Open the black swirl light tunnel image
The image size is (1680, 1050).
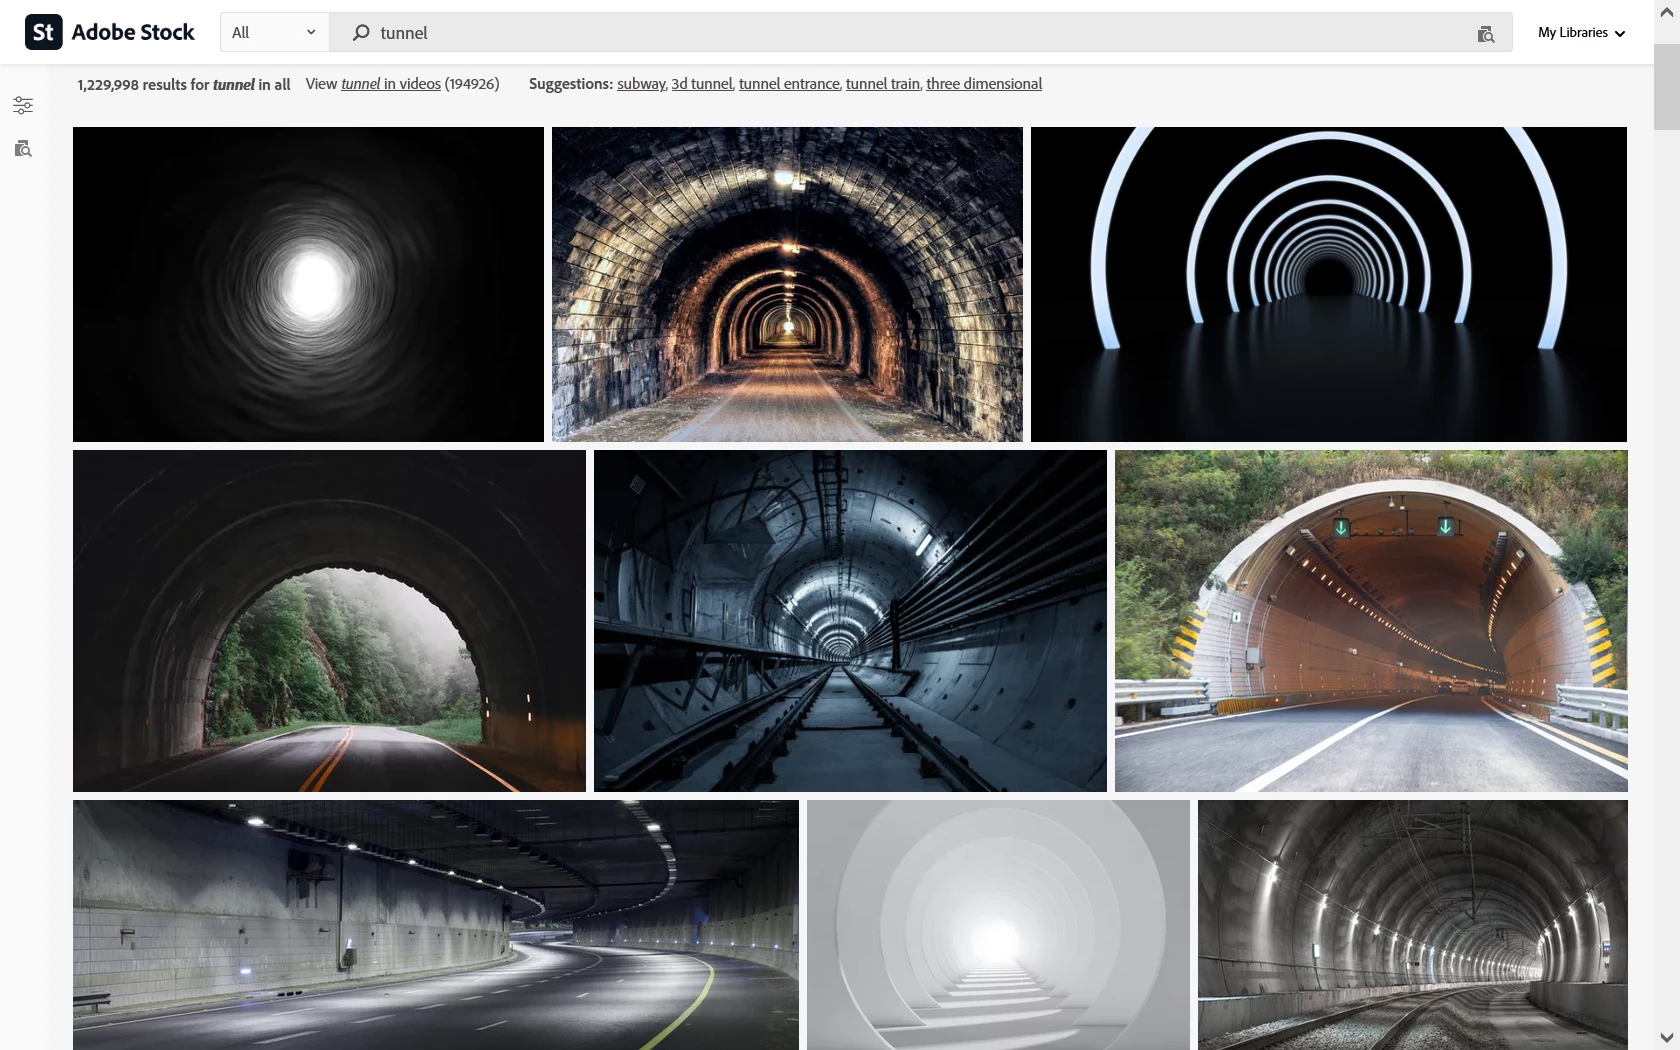pos(308,284)
